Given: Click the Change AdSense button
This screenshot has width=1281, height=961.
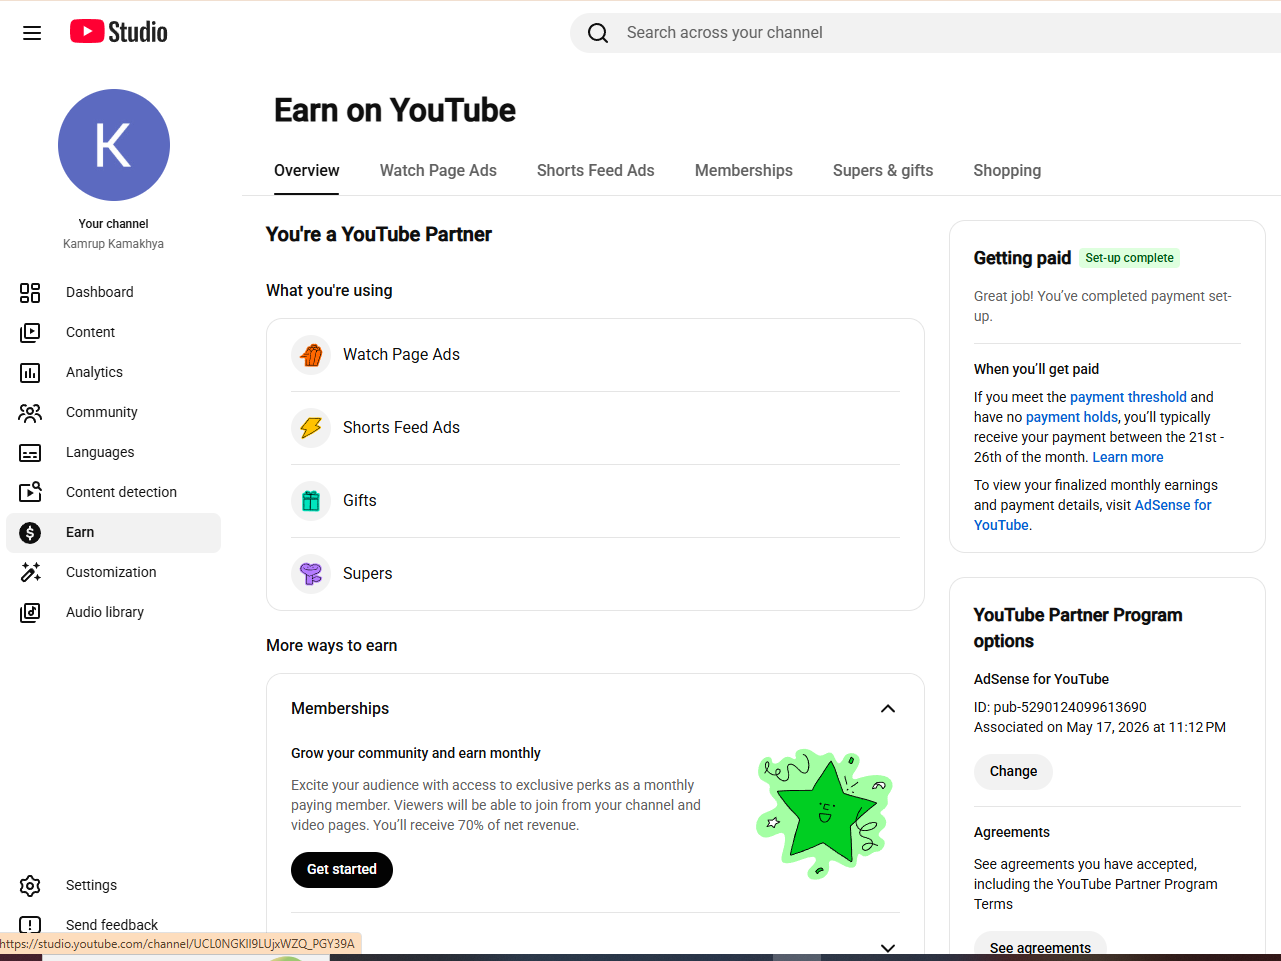Looking at the screenshot, I should pos(1013,772).
